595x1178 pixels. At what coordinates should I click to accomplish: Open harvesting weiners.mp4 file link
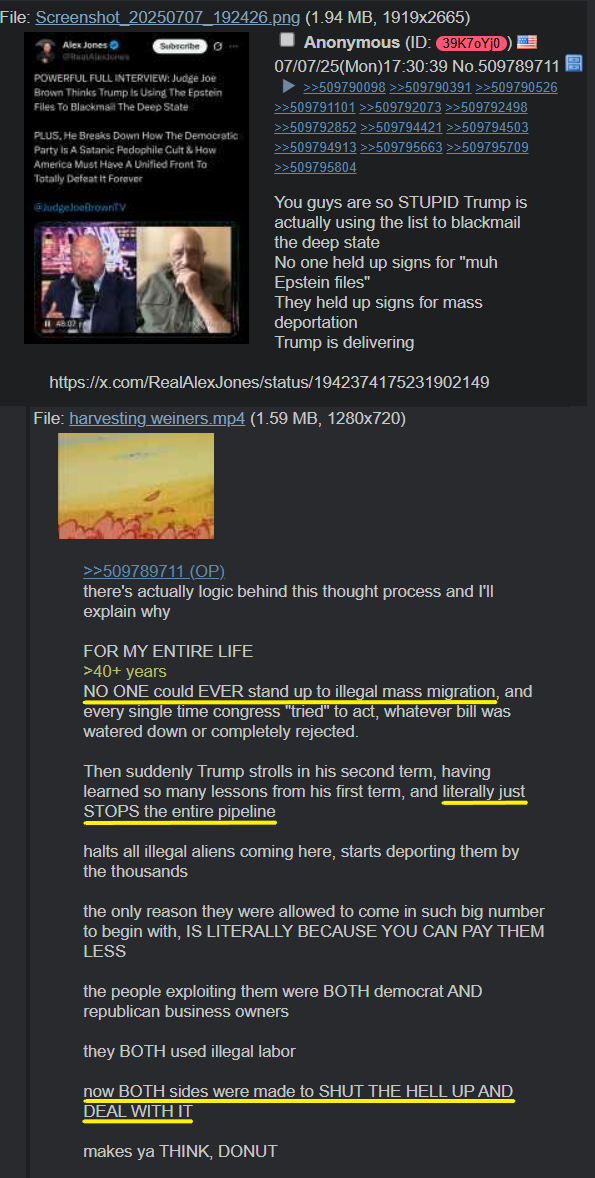[157, 418]
